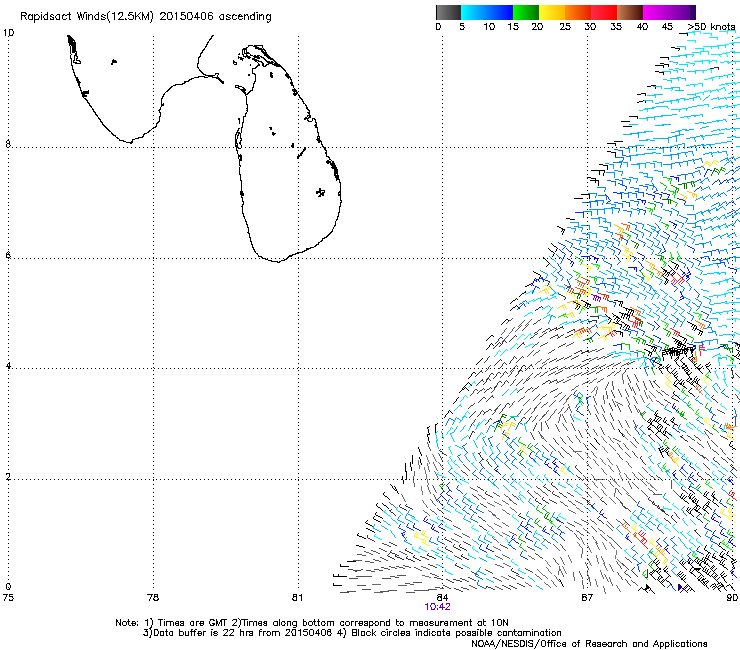Click the cyan-blue 5-15 knots legend swatch
Screen dimensions: 740x650
tap(487, 12)
